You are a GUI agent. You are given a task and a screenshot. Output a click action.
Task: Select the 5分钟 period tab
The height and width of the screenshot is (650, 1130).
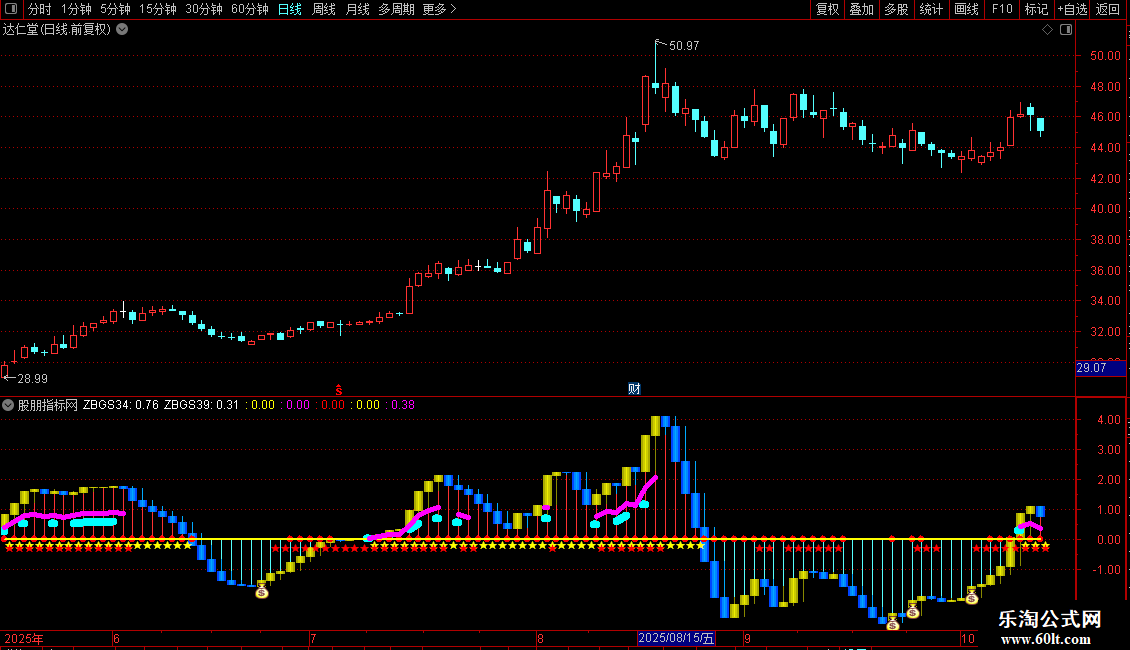pyautogui.click(x=115, y=9)
